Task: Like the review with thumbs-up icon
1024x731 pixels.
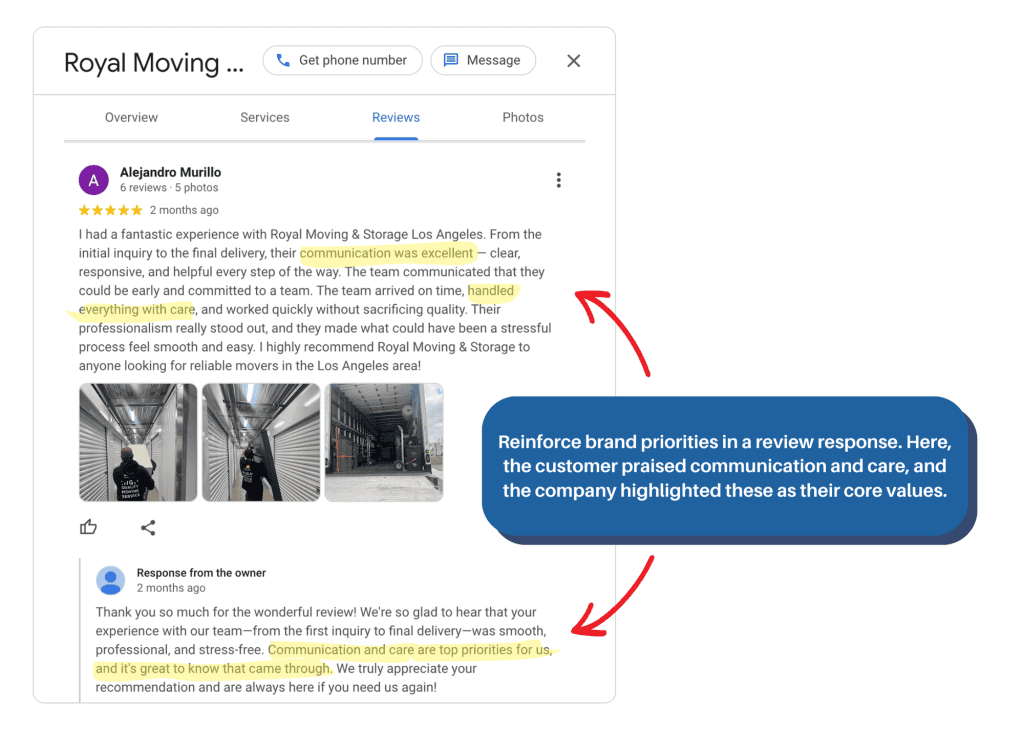Action: (89, 527)
